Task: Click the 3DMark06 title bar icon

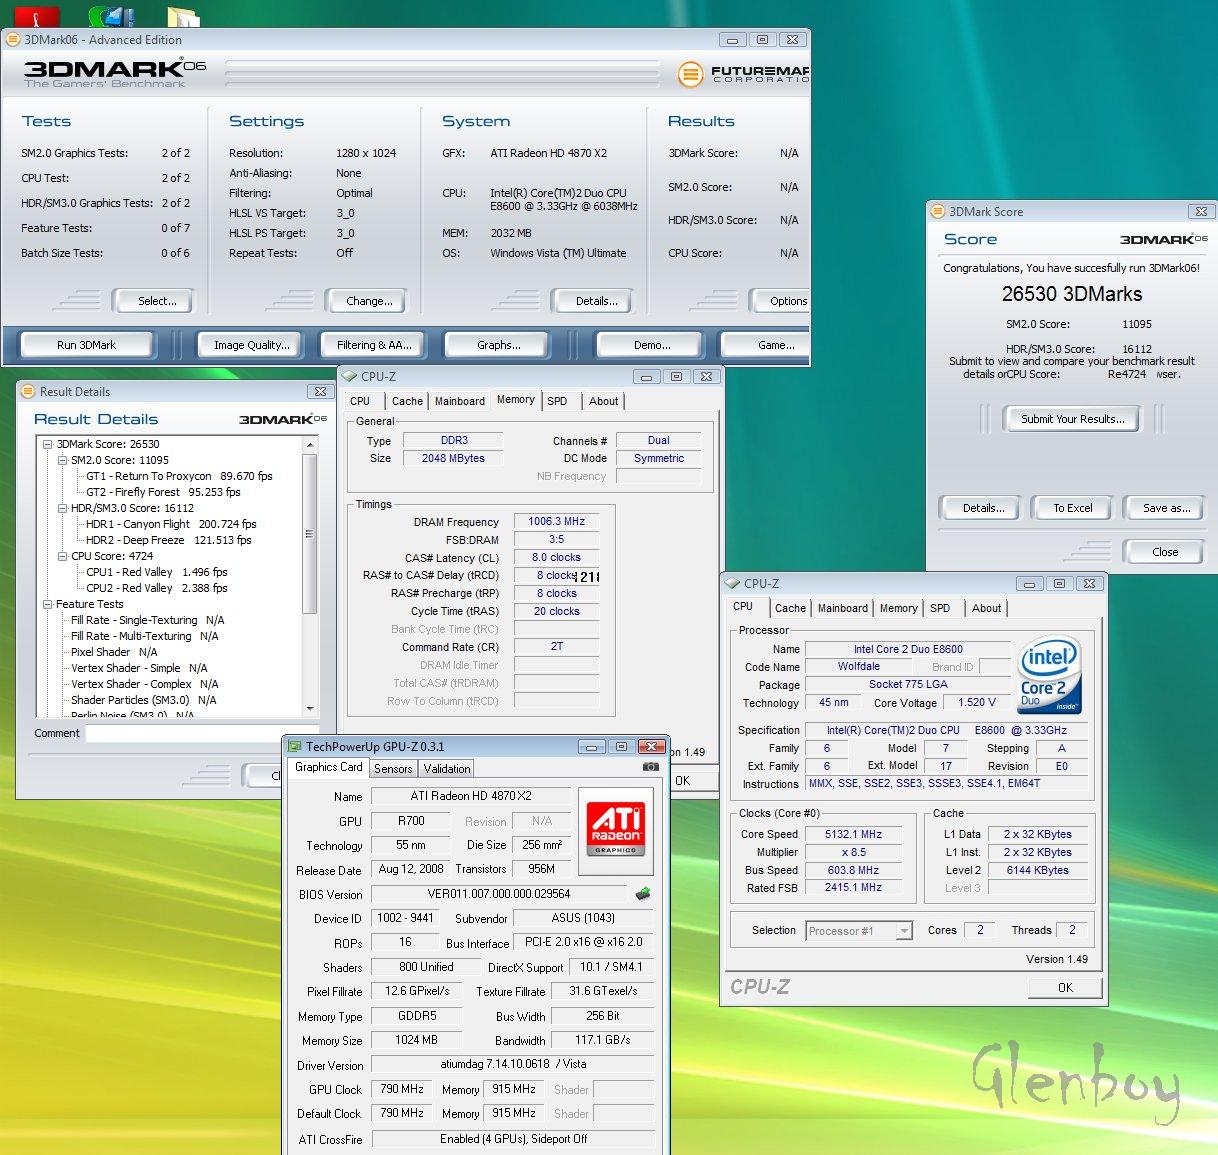Action: pyautogui.click(x=13, y=40)
